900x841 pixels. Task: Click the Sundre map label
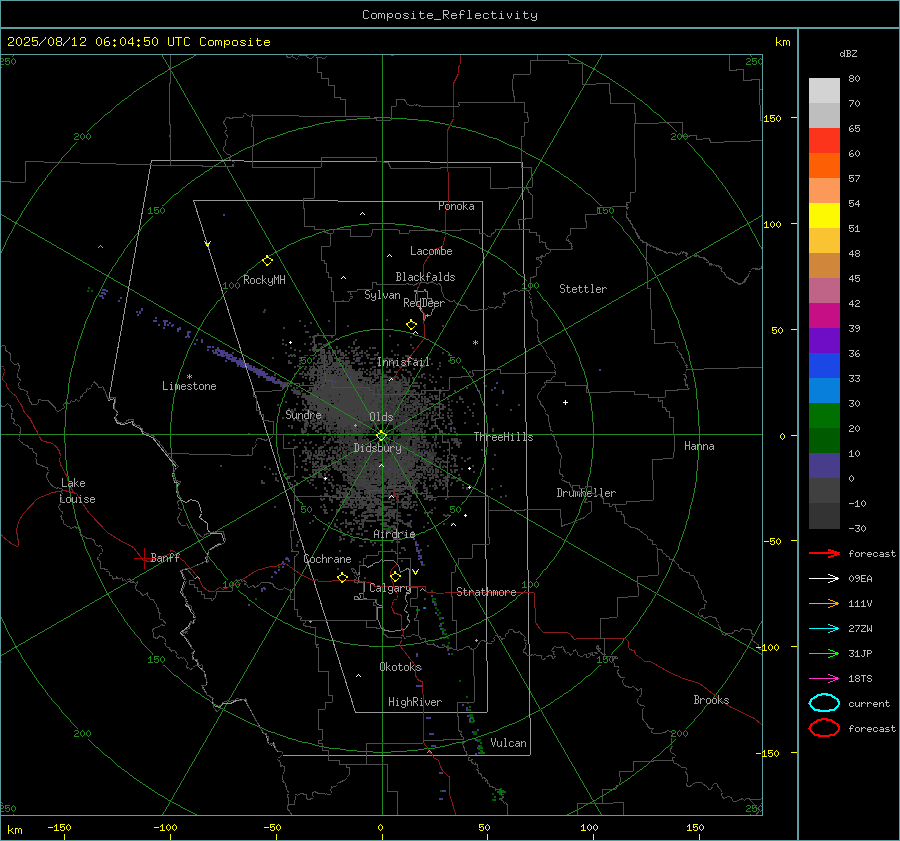[303, 415]
